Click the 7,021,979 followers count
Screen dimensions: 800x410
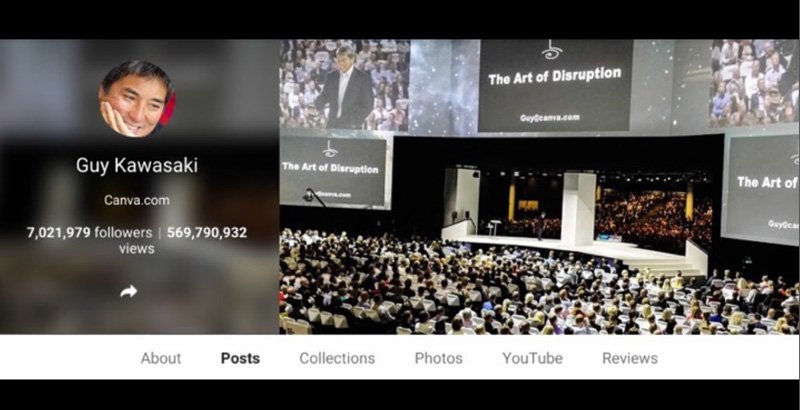click(89, 233)
